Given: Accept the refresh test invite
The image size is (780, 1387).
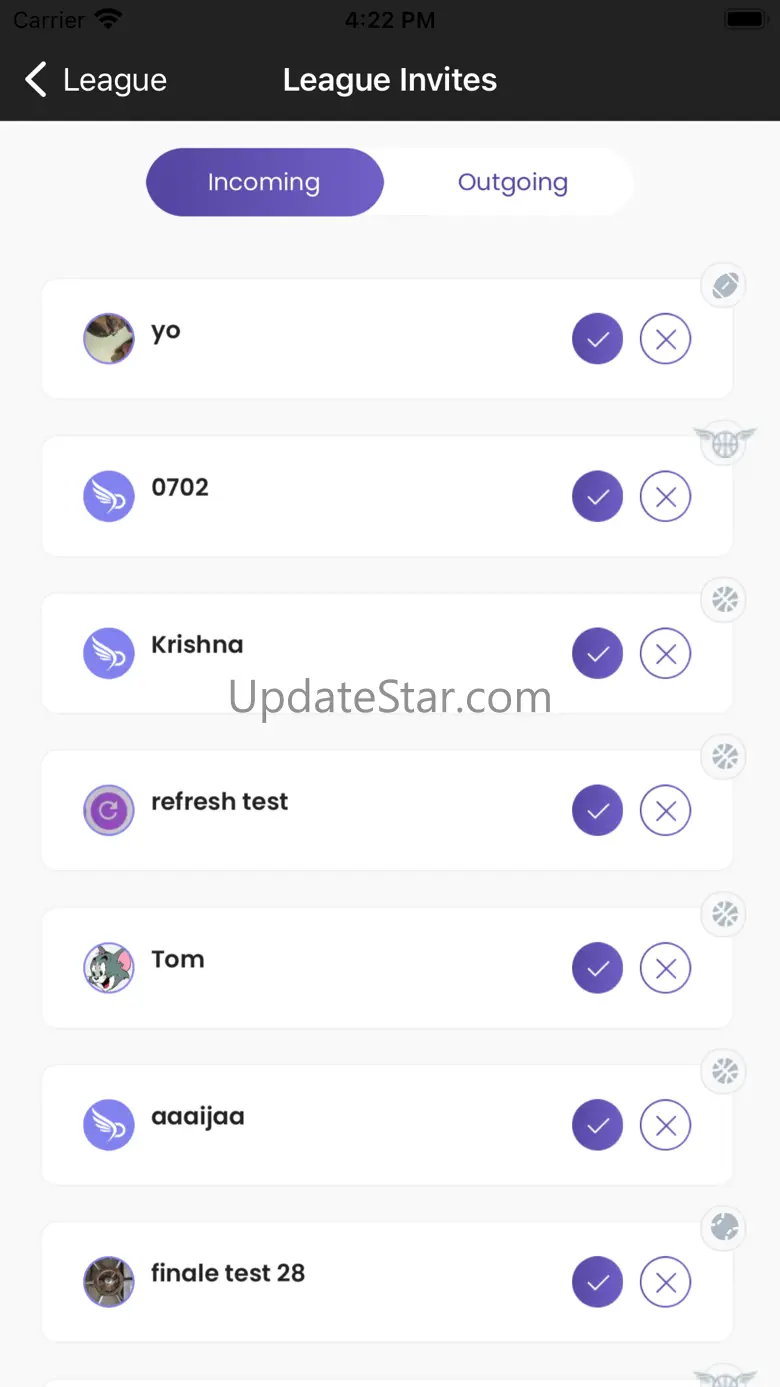Looking at the screenshot, I should [x=597, y=810].
